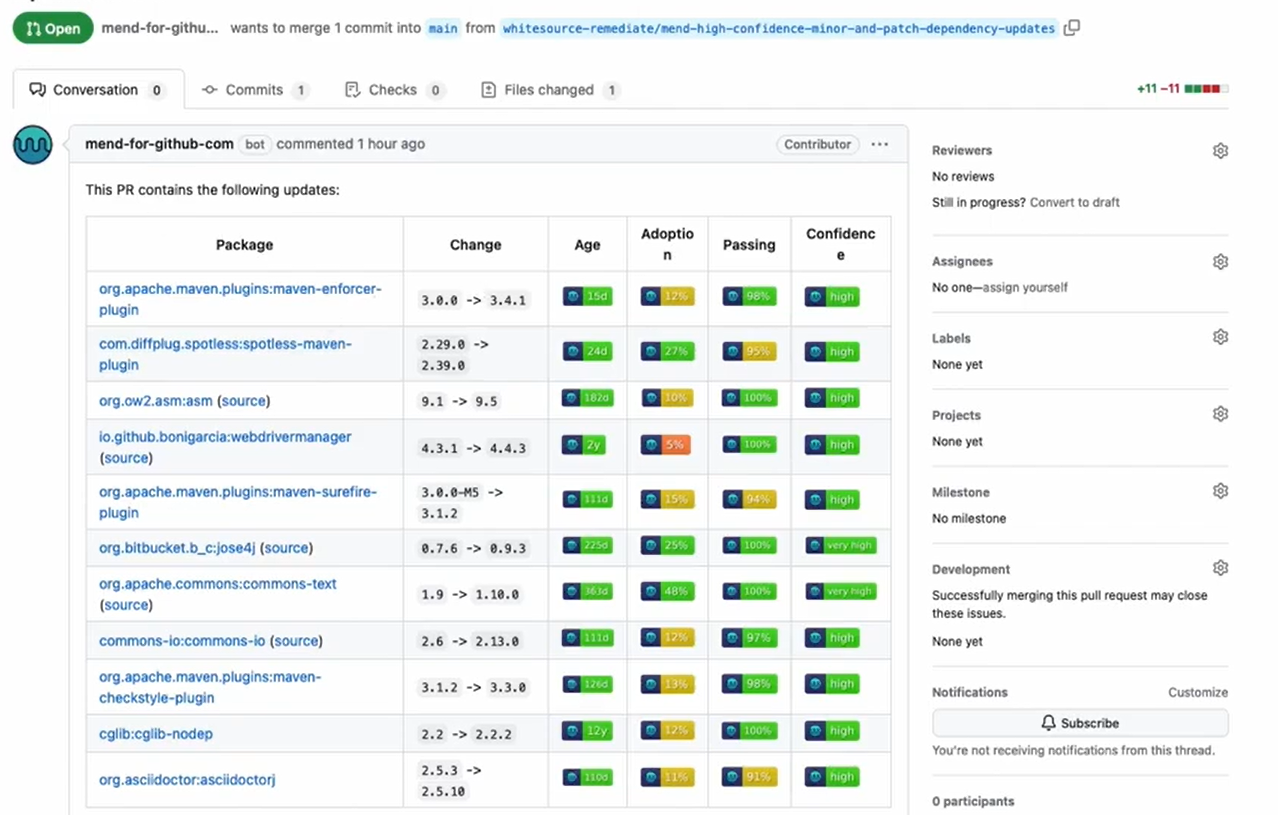This screenshot has height=815, width=1278.
Task: Open the comment's three-dot options menu
Action: (x=880, y=144)
